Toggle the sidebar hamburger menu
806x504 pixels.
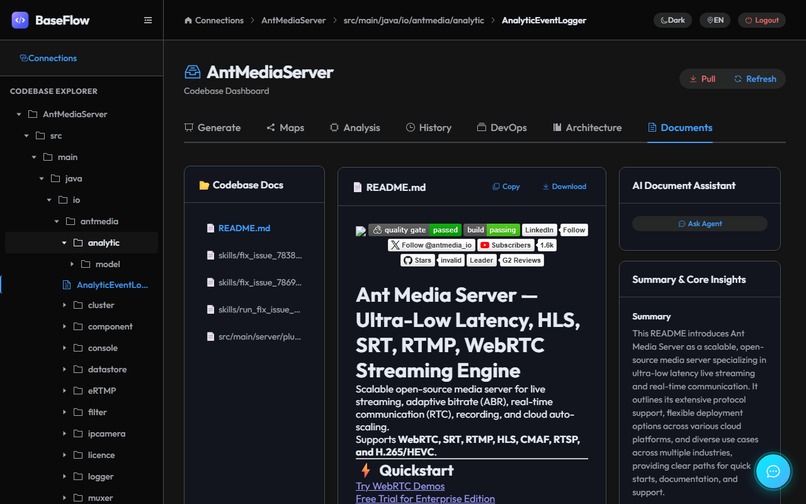148,20
